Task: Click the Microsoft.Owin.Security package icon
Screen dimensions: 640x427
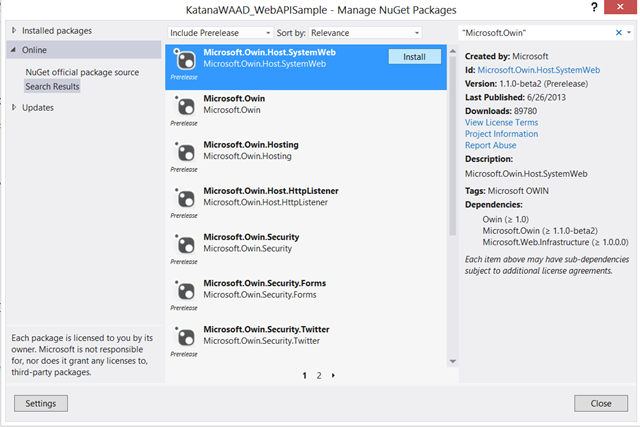Action: [185, 245]
